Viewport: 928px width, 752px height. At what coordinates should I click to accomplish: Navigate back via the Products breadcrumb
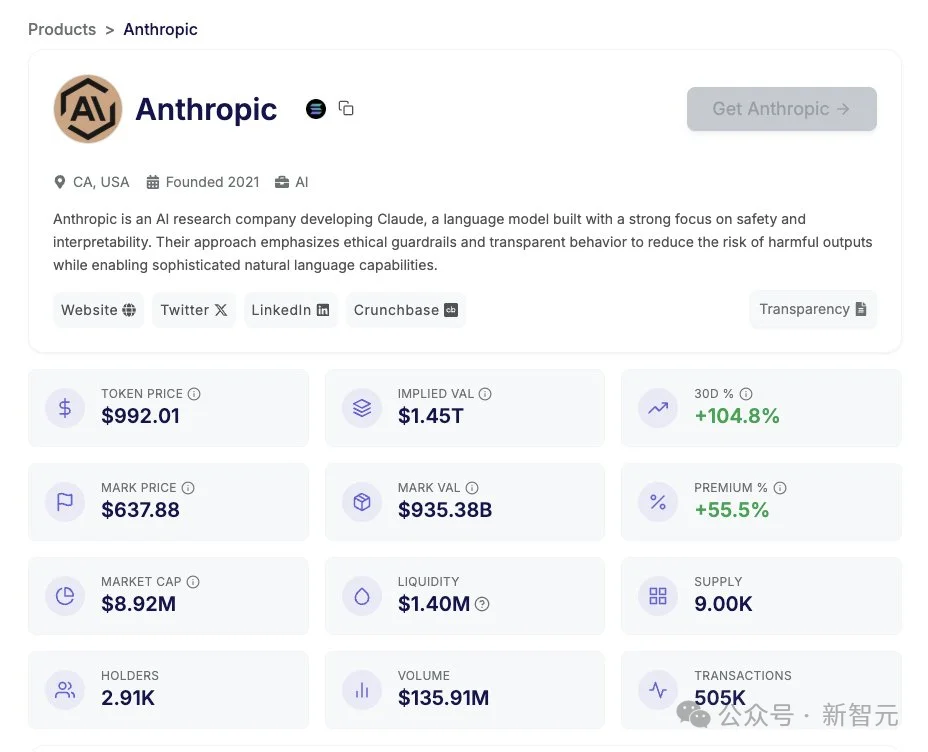pos(62,29)
